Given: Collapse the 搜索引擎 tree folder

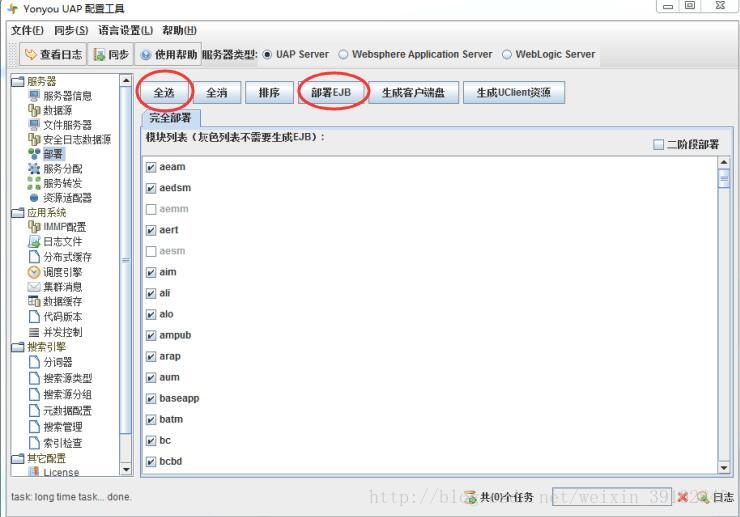Looking at the screenshot, I should [17, 347].
